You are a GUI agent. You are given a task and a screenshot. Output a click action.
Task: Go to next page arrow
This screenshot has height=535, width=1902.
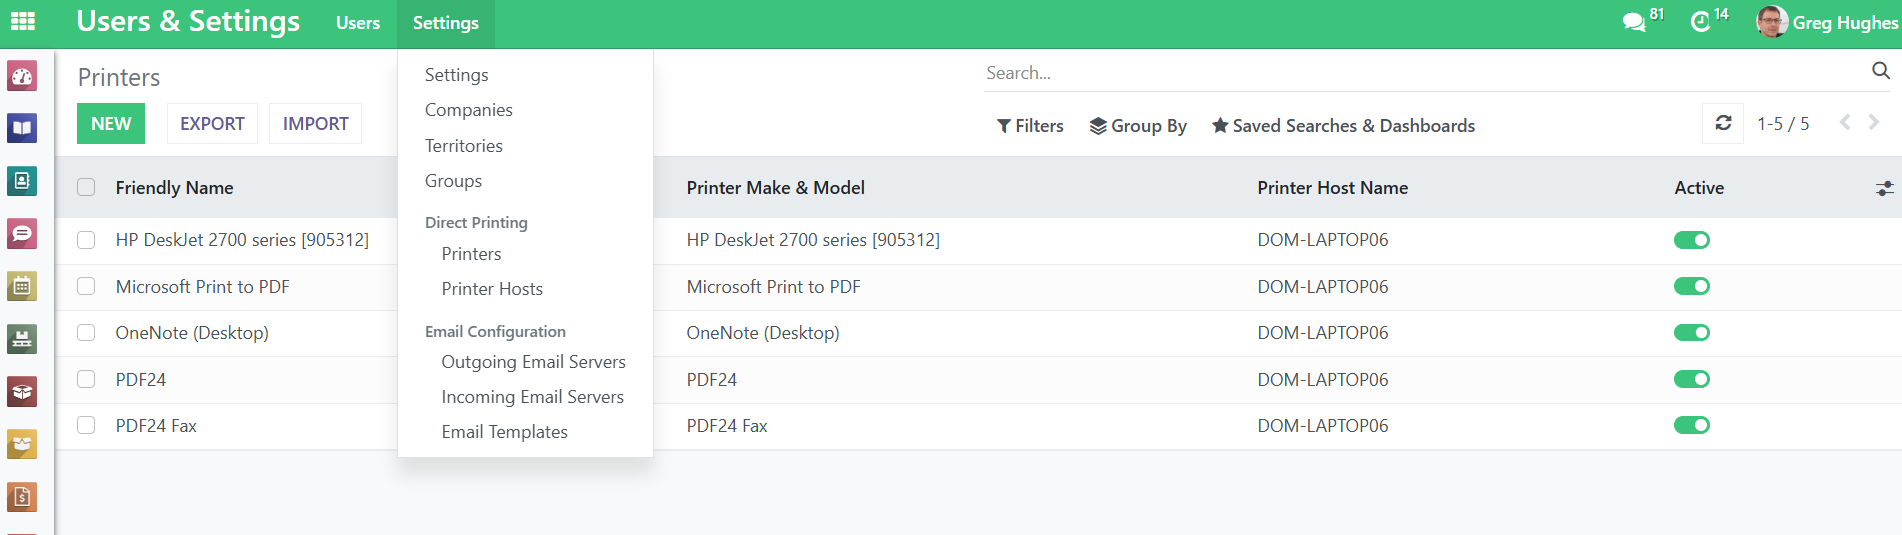(x=1874, y=122)
